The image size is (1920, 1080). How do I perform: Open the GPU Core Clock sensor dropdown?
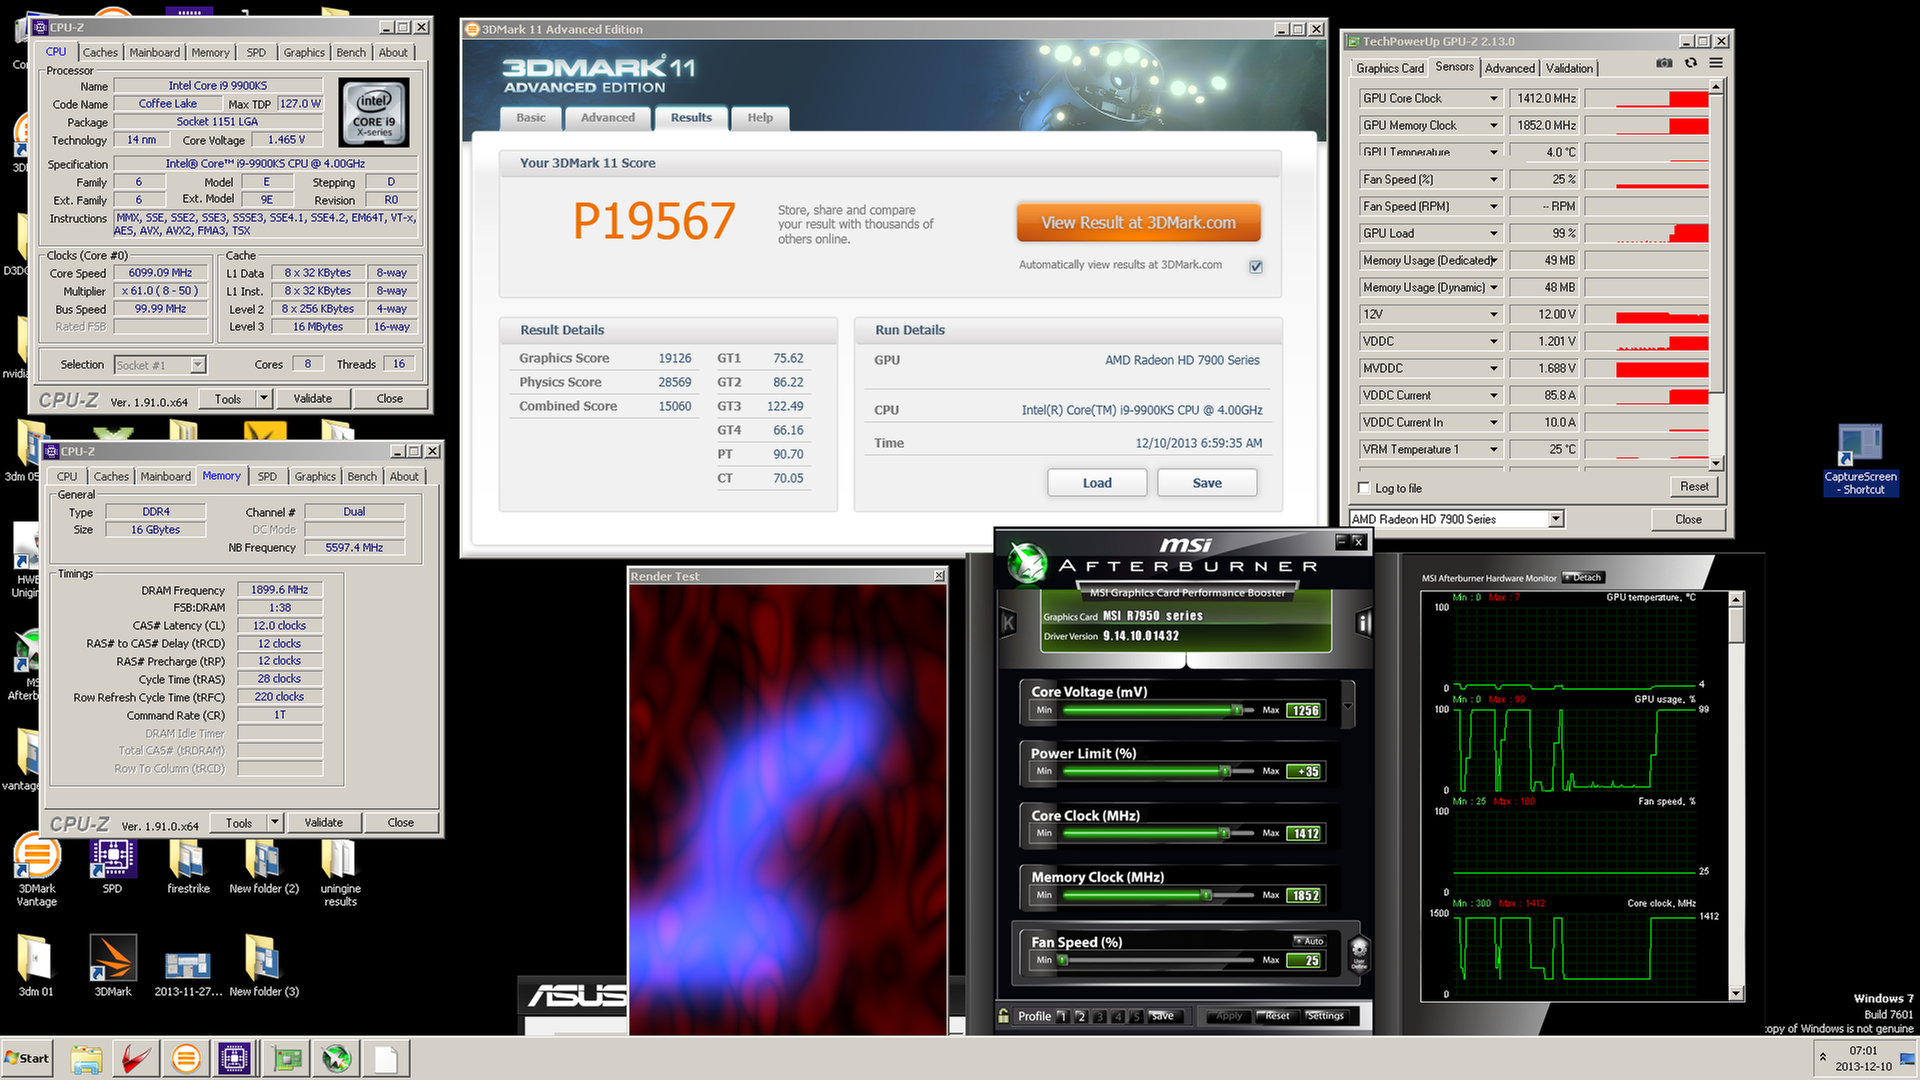point(1494,98)
